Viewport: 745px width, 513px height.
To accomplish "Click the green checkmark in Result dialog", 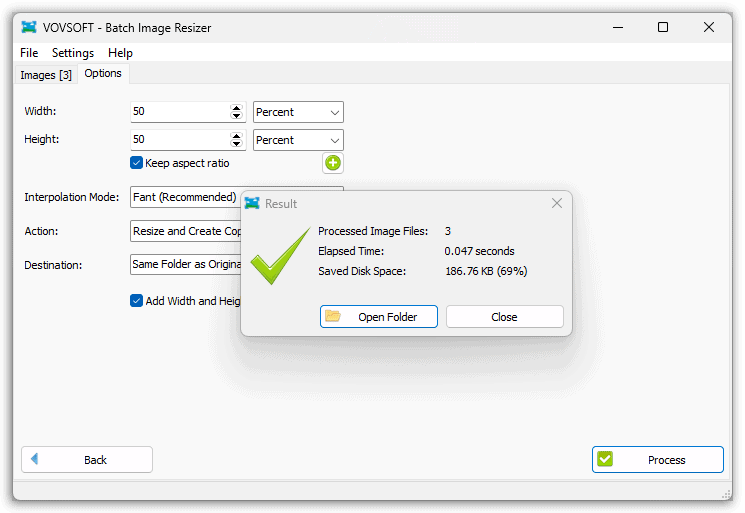I will 280,256.
